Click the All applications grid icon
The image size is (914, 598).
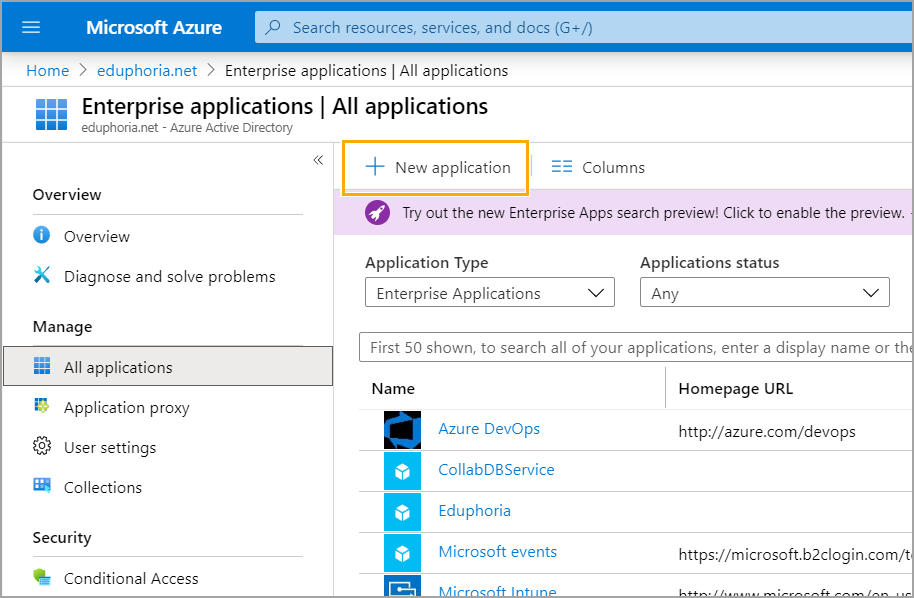(x=42, y=365)
